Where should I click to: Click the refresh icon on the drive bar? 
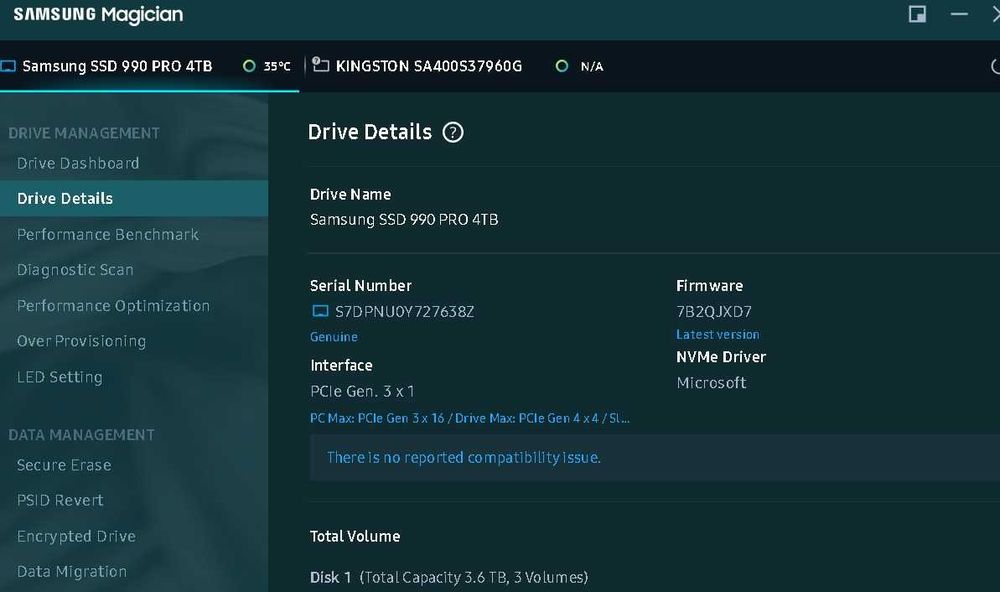point(996,66)
